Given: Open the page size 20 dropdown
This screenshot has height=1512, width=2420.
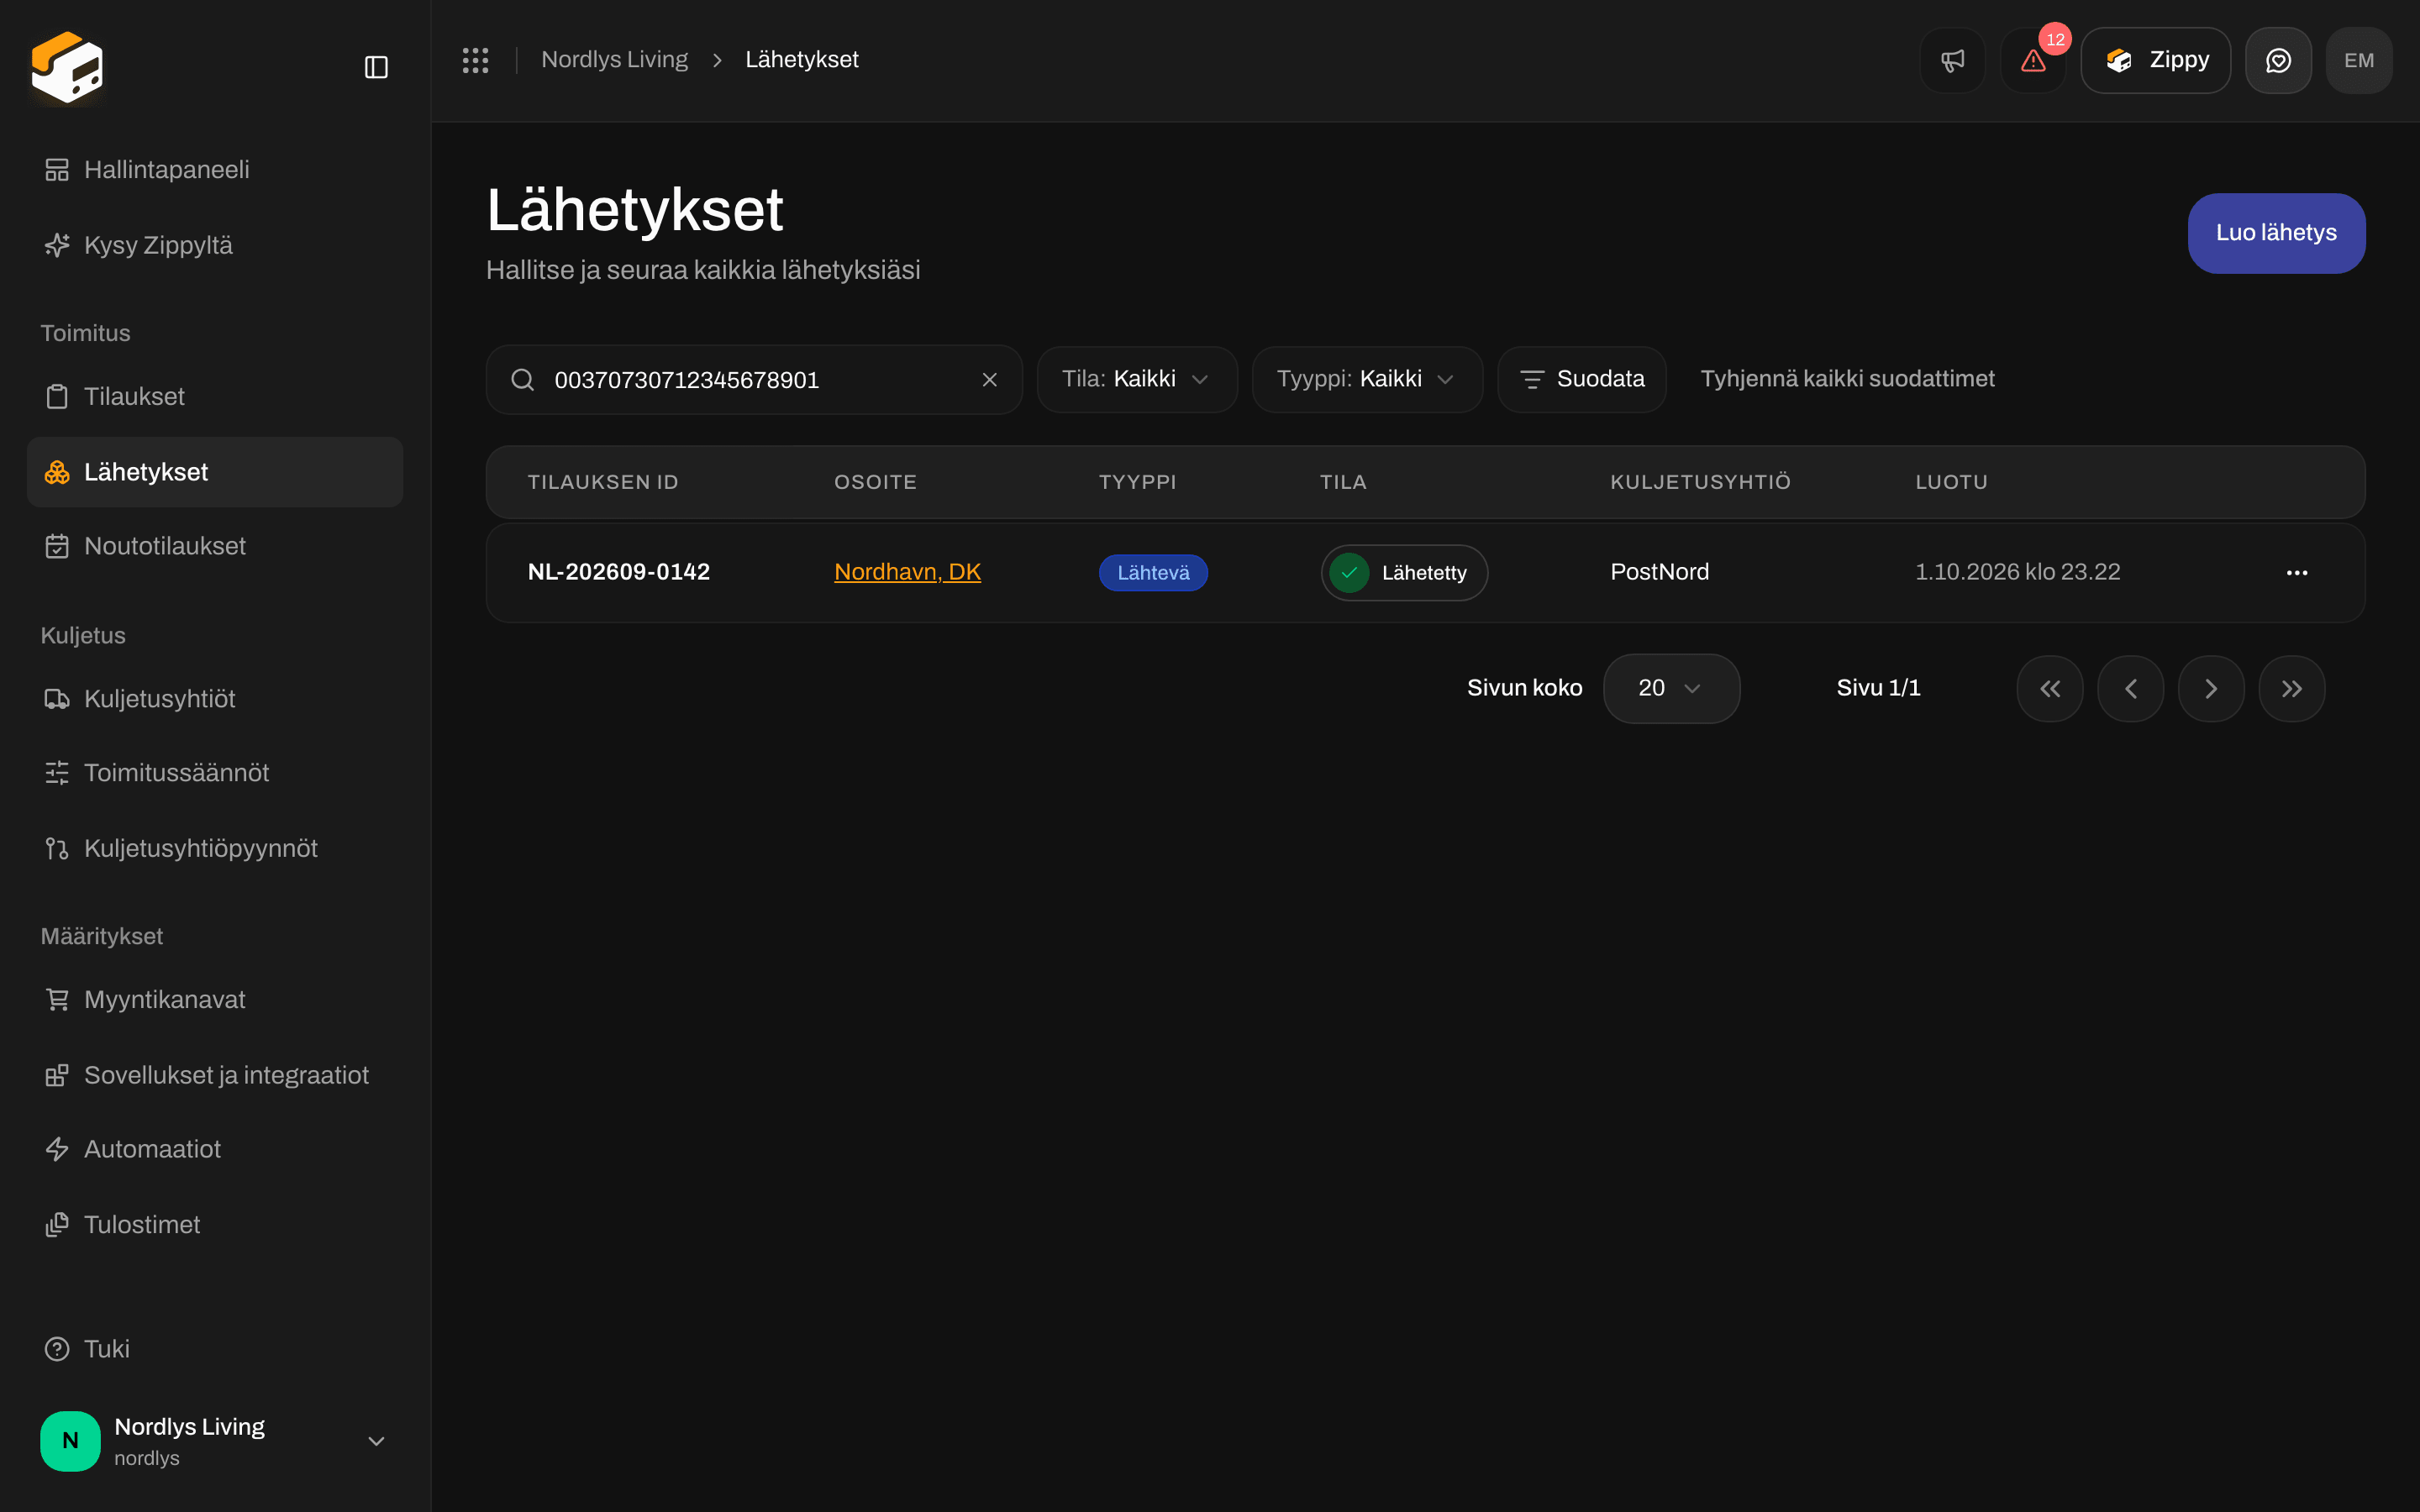Looking at the screenshot, I should pyautogui.click(x=1671, y=688).
